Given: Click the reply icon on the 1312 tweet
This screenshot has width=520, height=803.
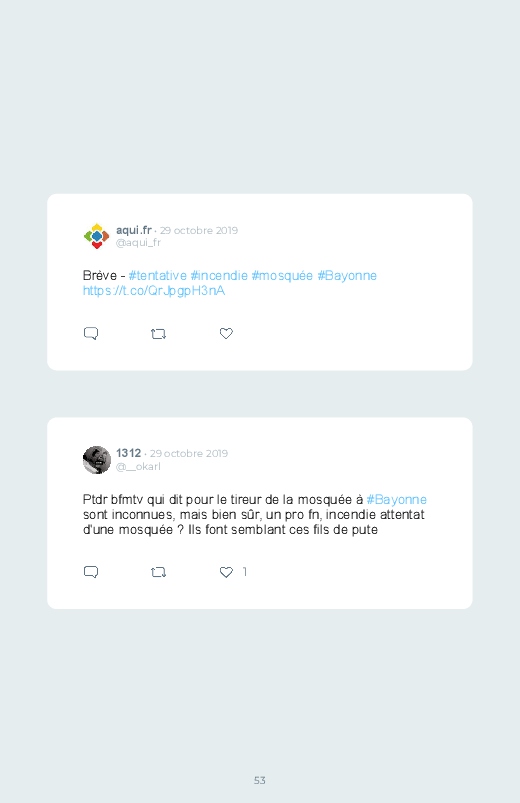Looking at the screenshot, I should [91, 572].
